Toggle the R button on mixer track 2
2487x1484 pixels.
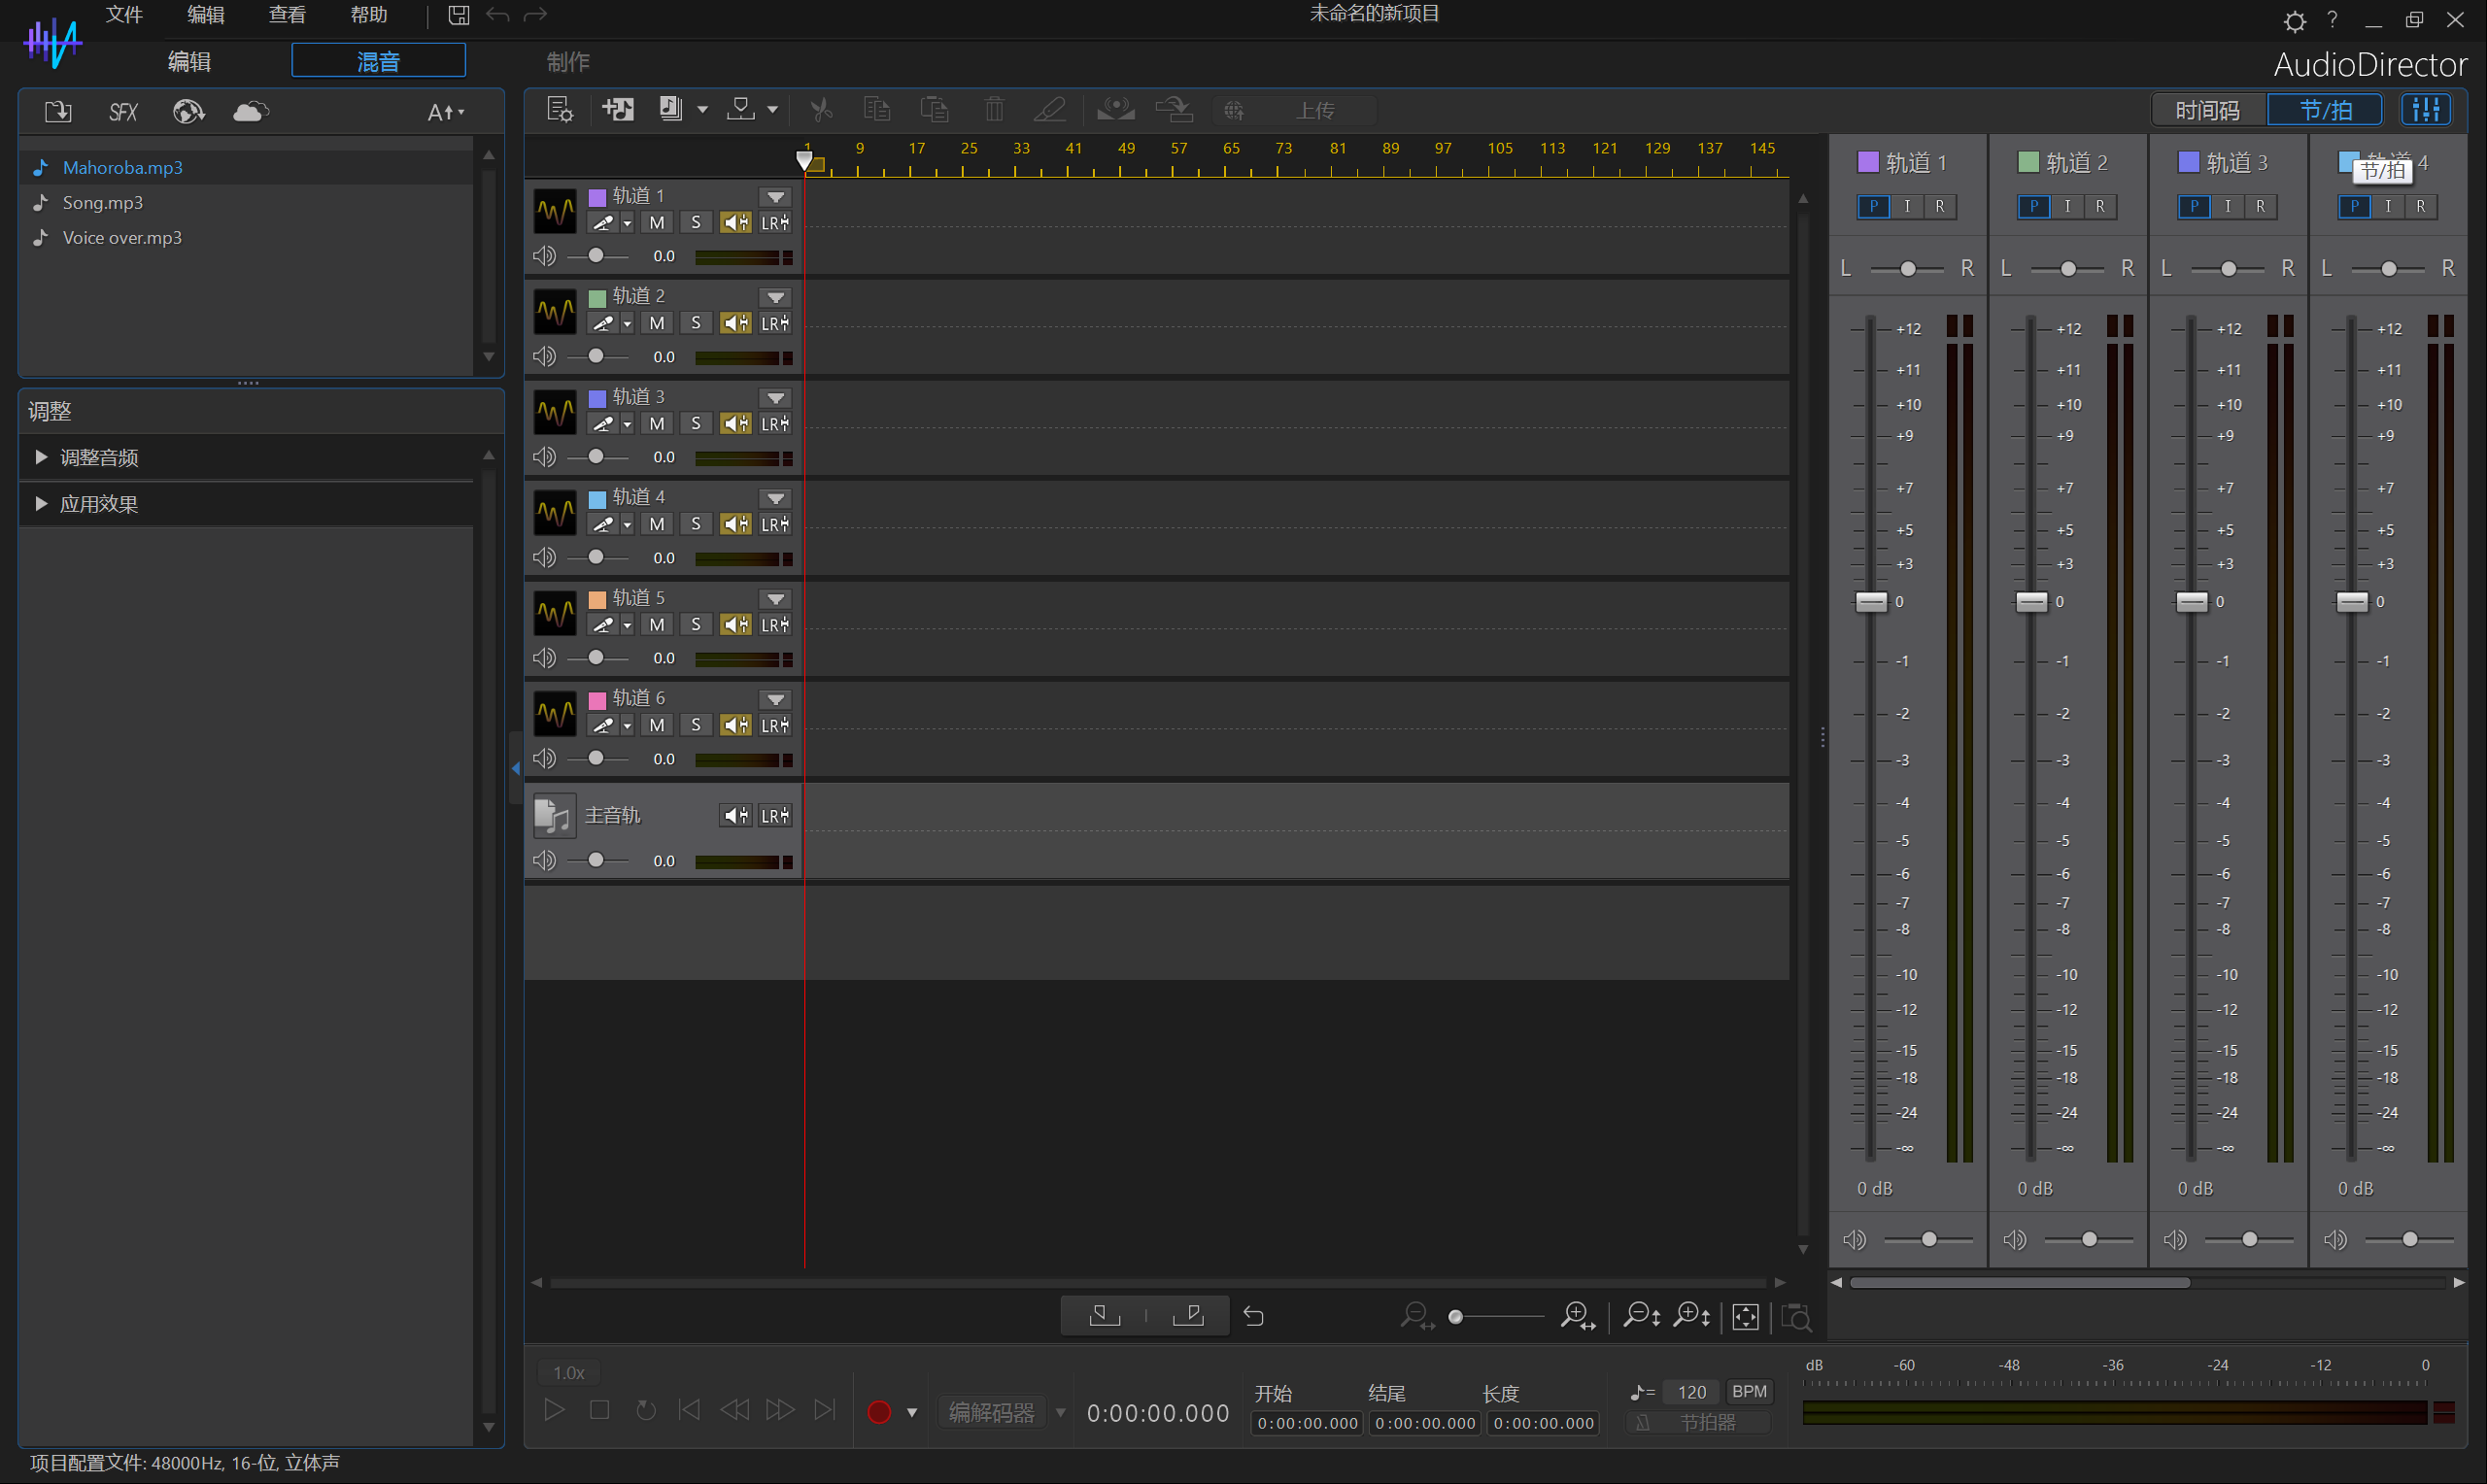(x=2100, y=207)
